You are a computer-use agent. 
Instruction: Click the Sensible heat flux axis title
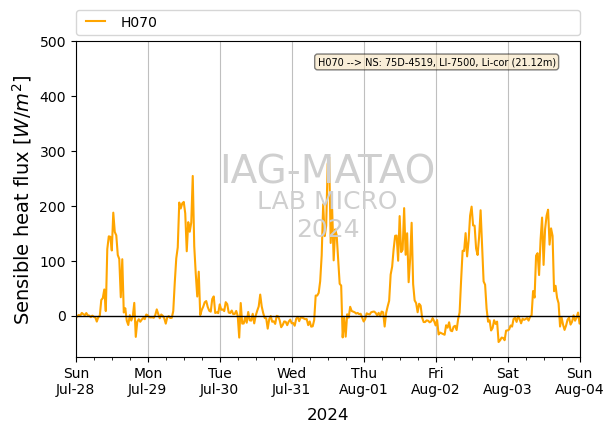click(22, 200)
